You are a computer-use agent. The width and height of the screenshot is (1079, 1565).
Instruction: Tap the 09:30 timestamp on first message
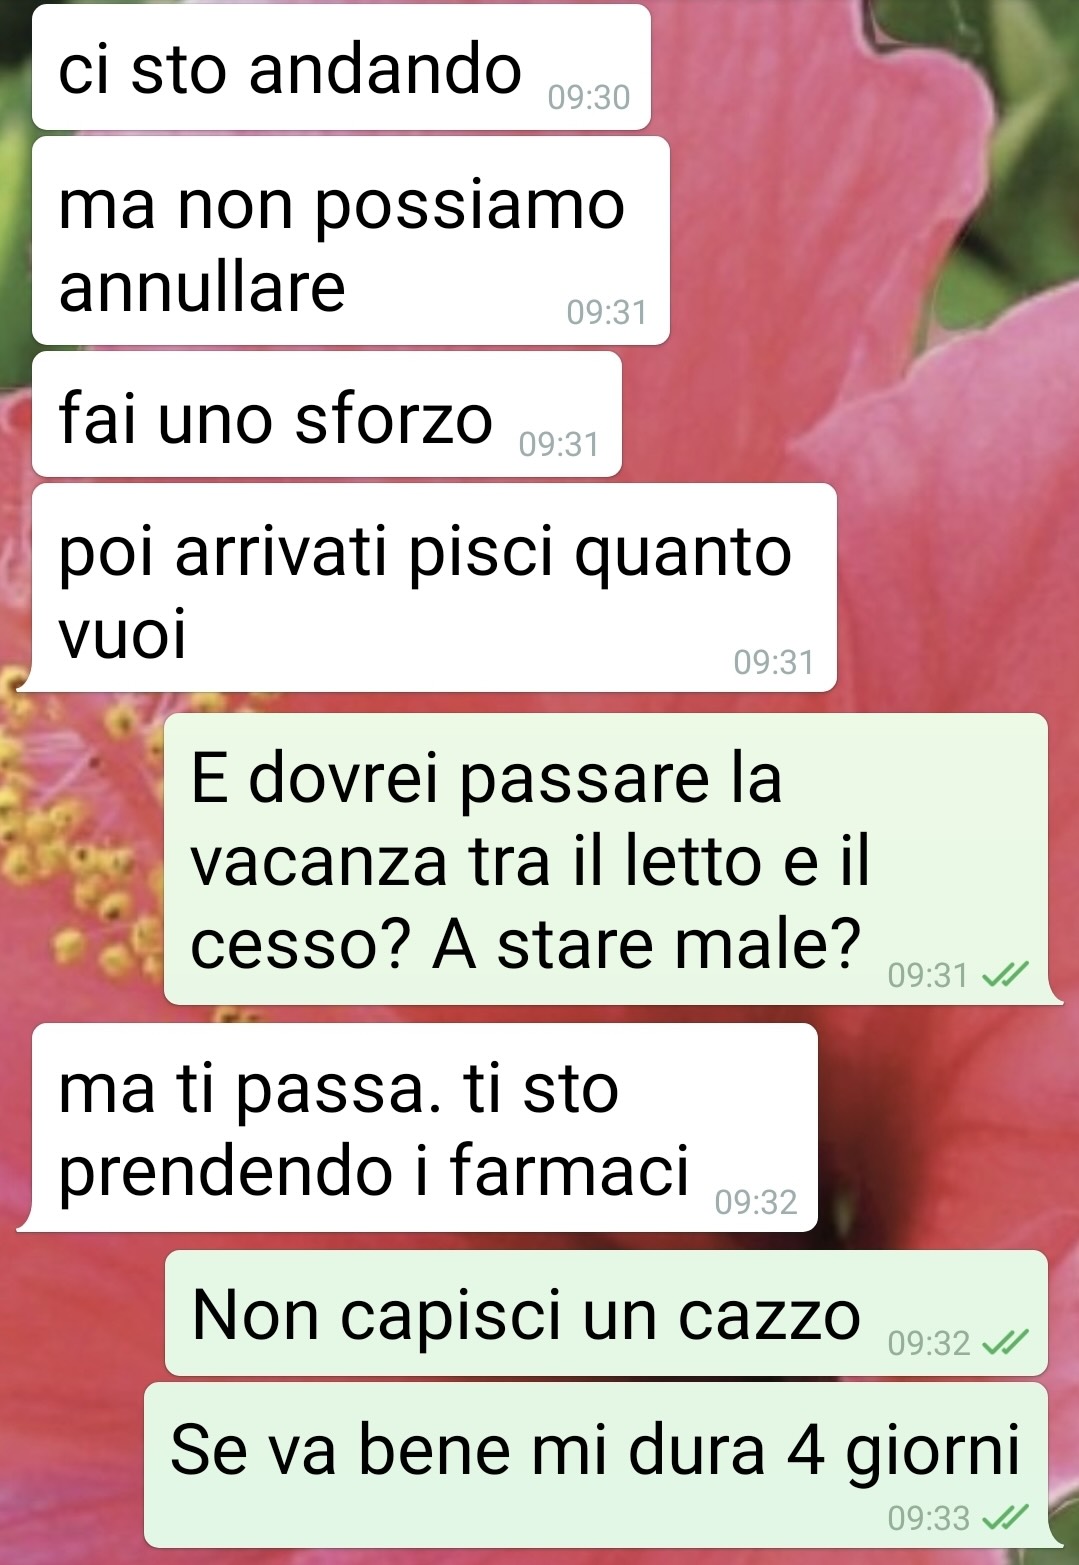click(589, 97)
